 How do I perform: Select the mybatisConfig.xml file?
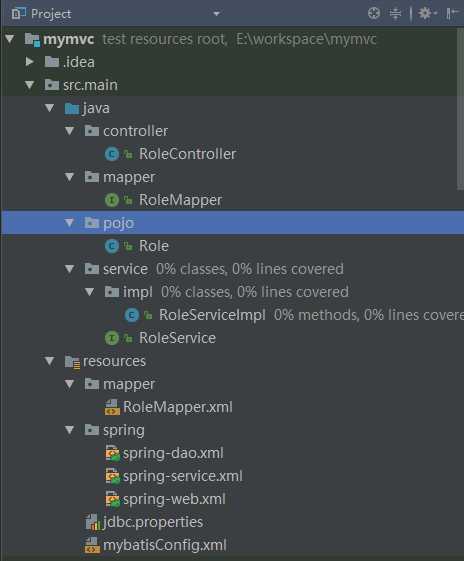(165, 545)
